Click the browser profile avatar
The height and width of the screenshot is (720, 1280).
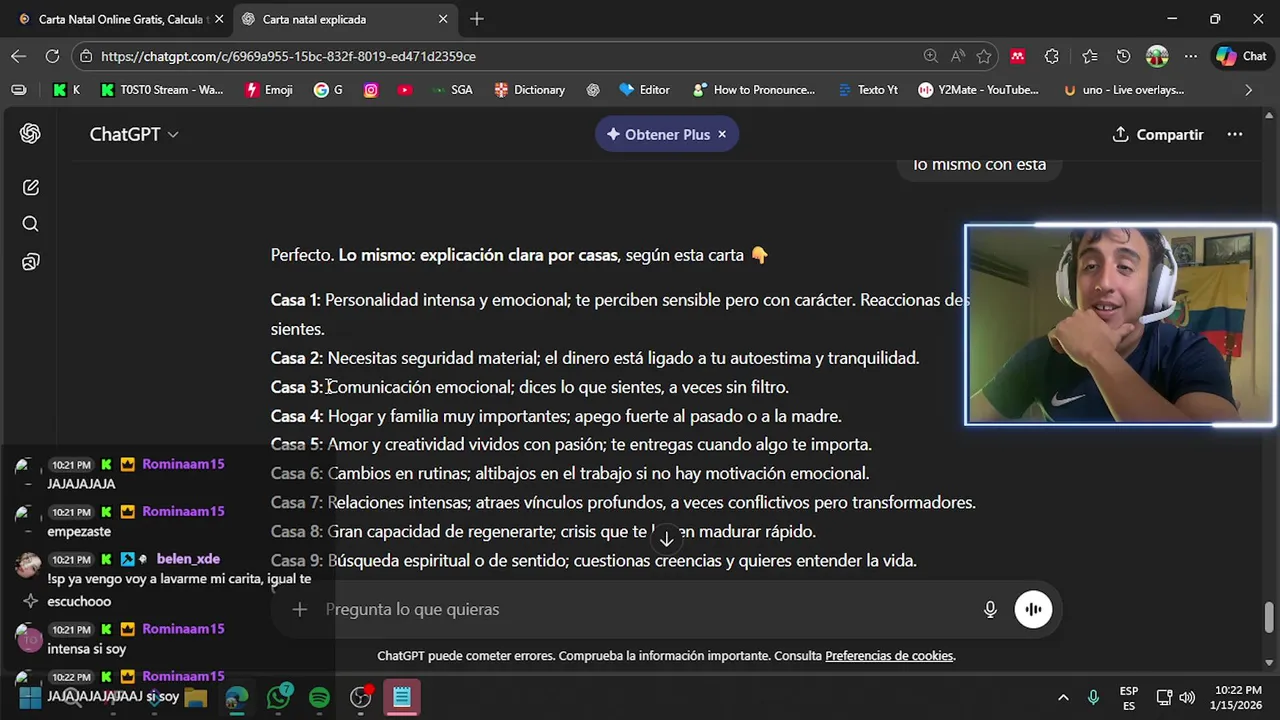[1157, 56]
